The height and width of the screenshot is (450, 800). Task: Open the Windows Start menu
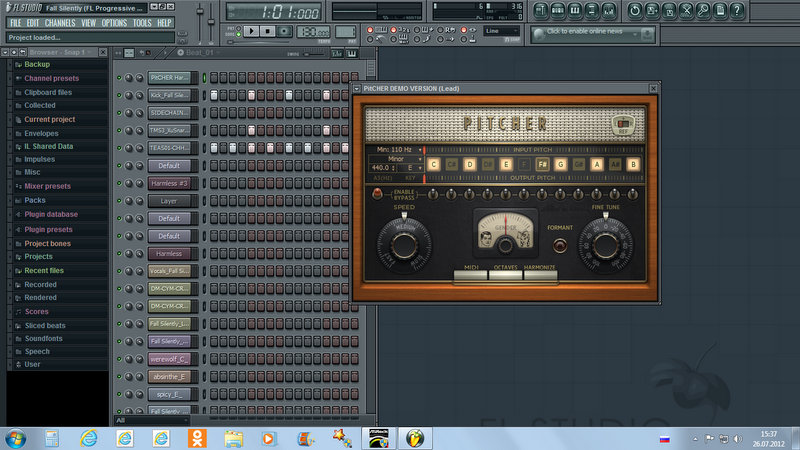[x=15, y=438]
